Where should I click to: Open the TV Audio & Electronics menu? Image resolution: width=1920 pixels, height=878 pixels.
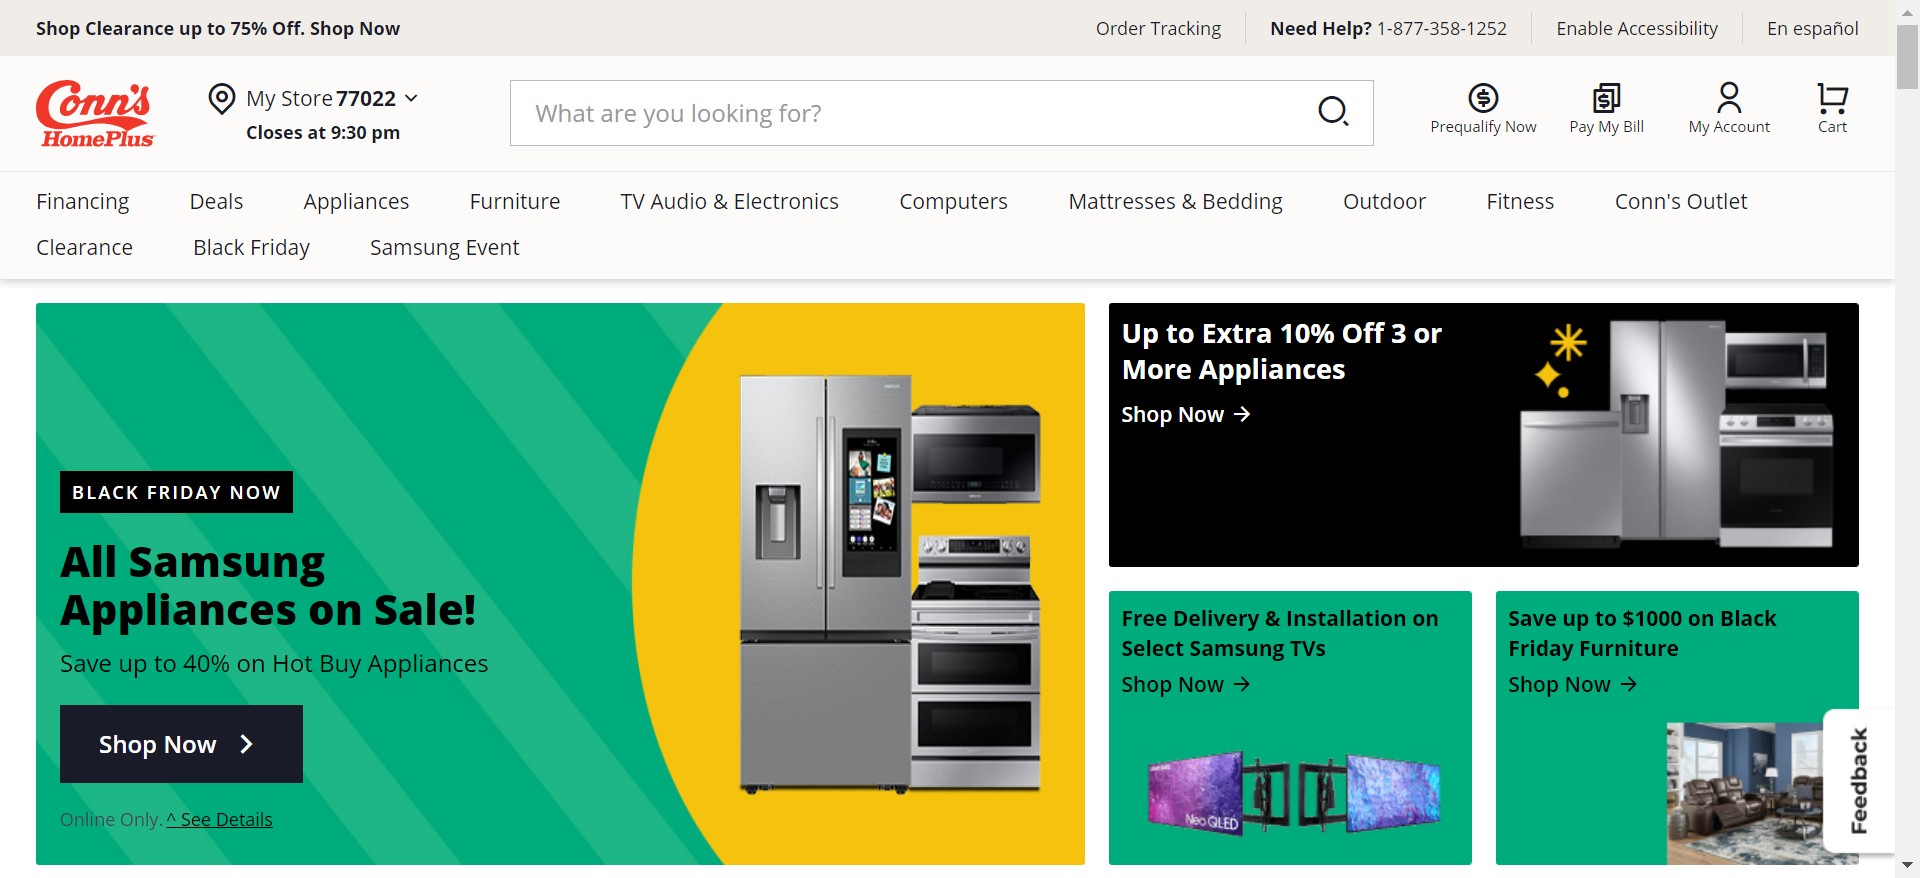pos(729,202)
